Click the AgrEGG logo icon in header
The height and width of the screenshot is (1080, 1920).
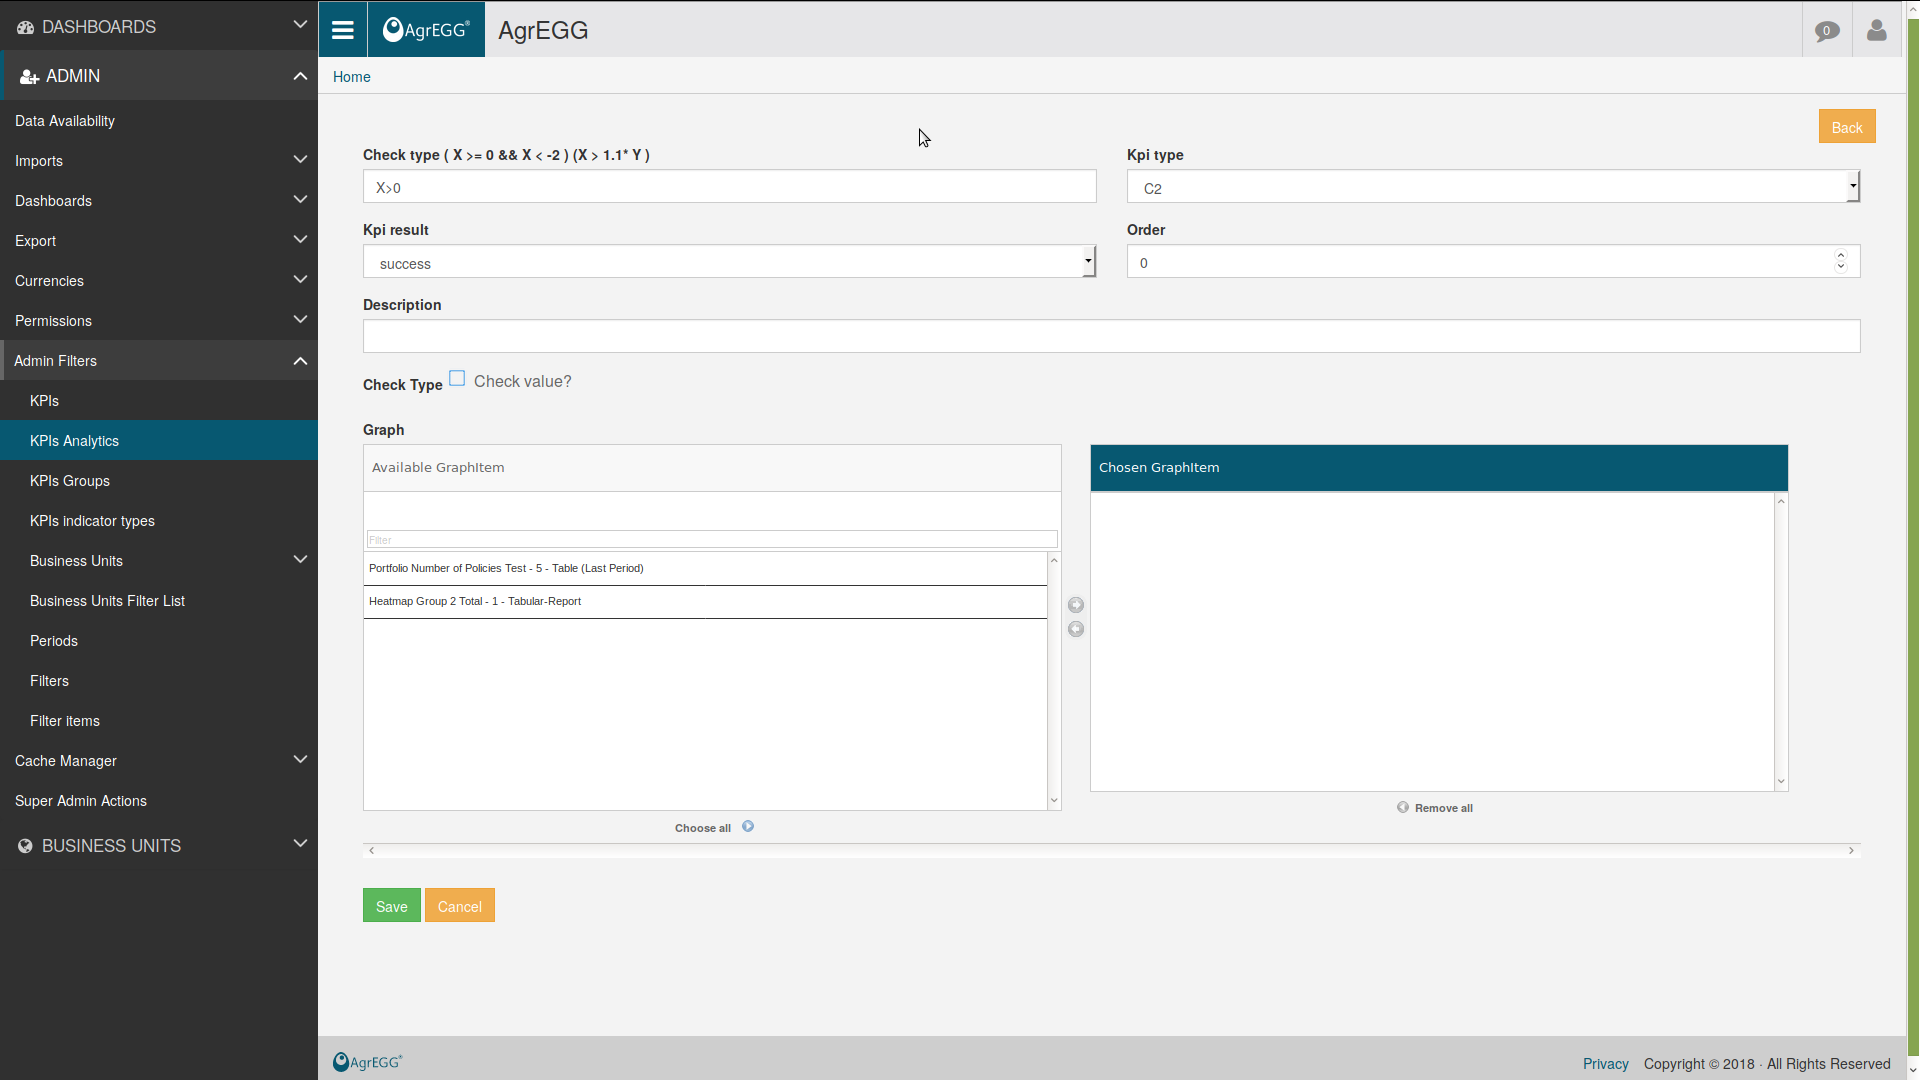pyautogui.click(x=423, y=29)
